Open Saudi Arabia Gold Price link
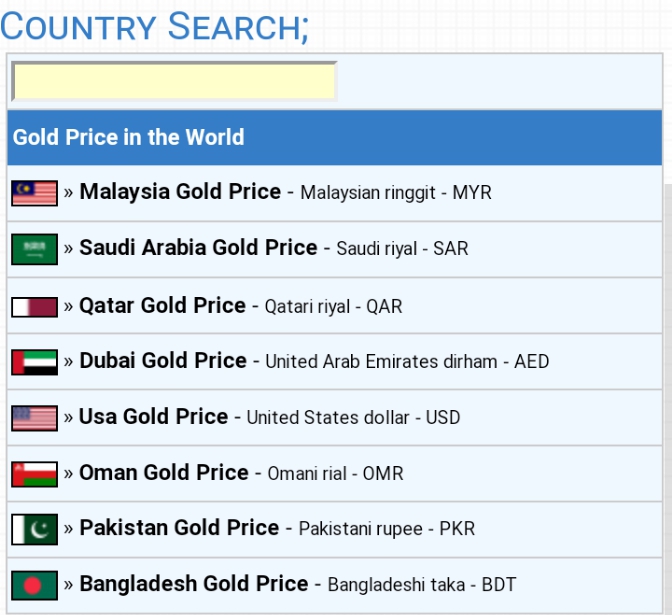672x615 pixels. click(198, 248)
